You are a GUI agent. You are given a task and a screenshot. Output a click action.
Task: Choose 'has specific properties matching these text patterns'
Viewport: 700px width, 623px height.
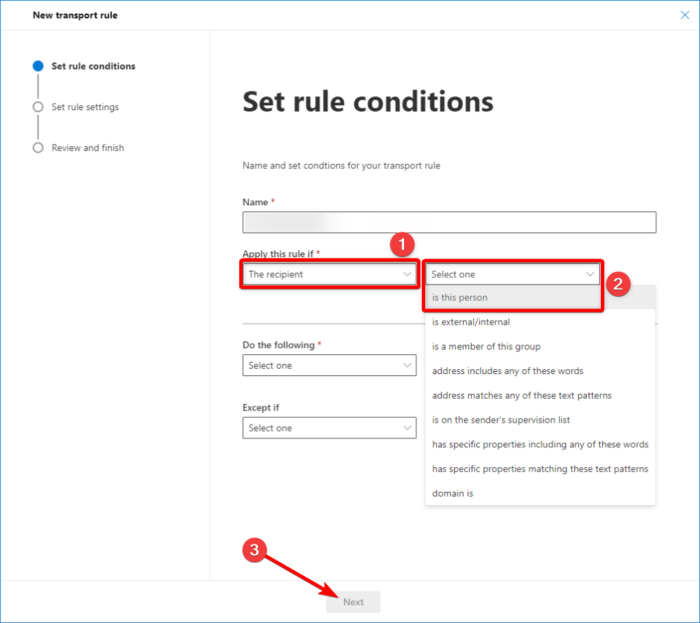point(540,469)
